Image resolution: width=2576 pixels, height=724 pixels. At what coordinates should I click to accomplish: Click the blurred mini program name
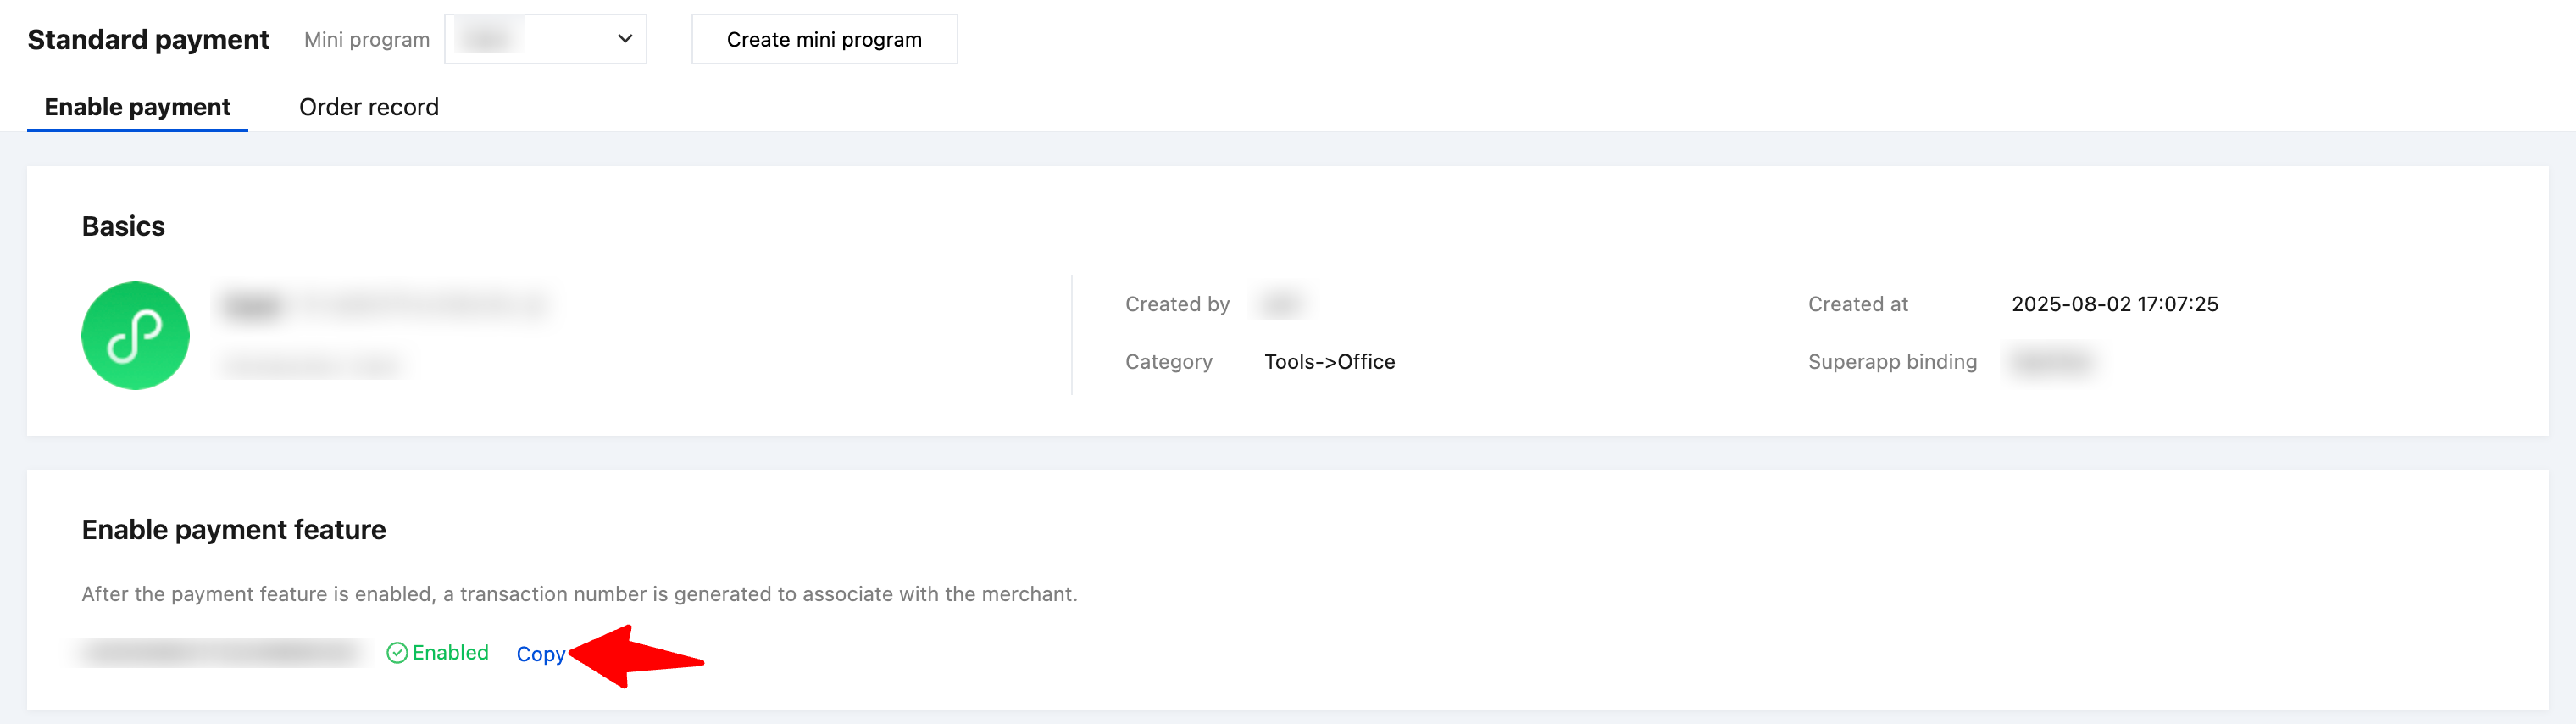384,304
